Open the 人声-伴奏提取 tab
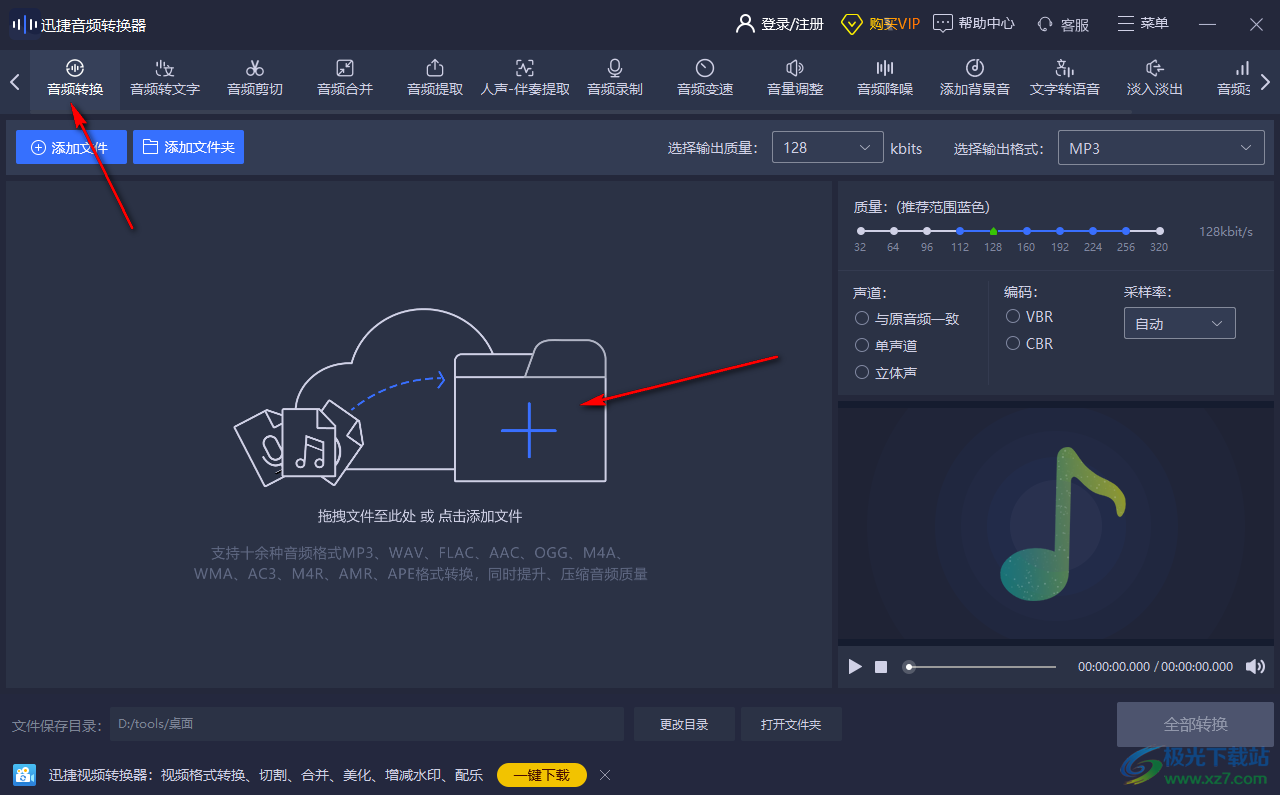The image size is (1280, 795). [525, 78]
